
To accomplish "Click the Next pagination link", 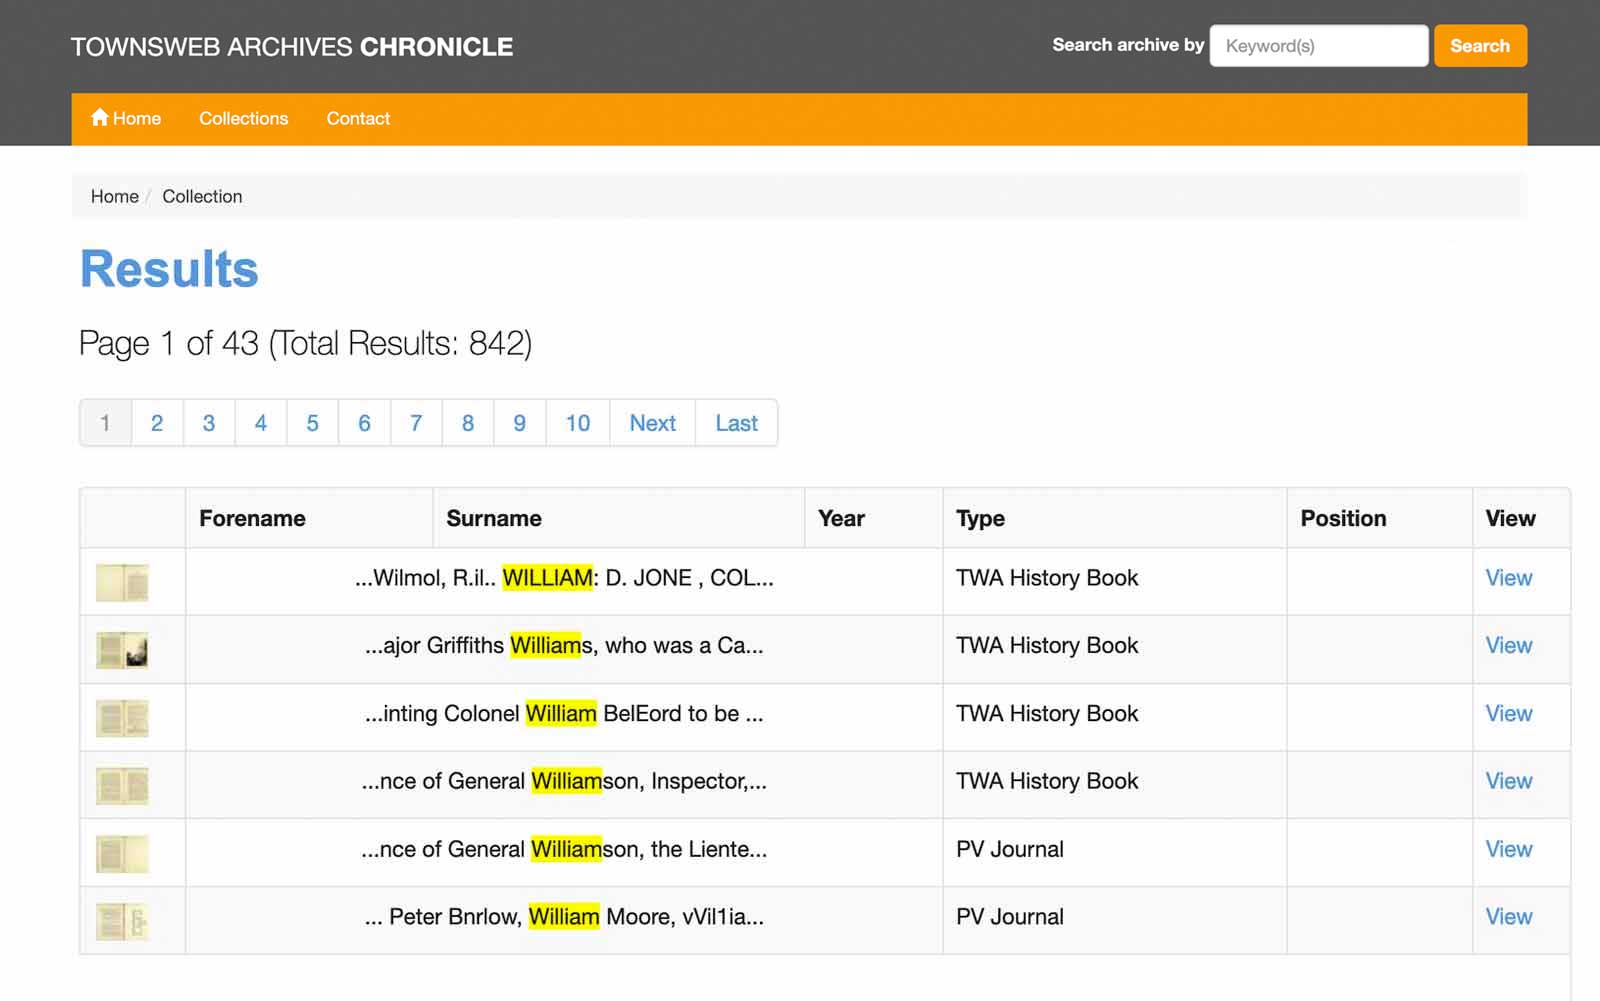I will pos(653,423).
